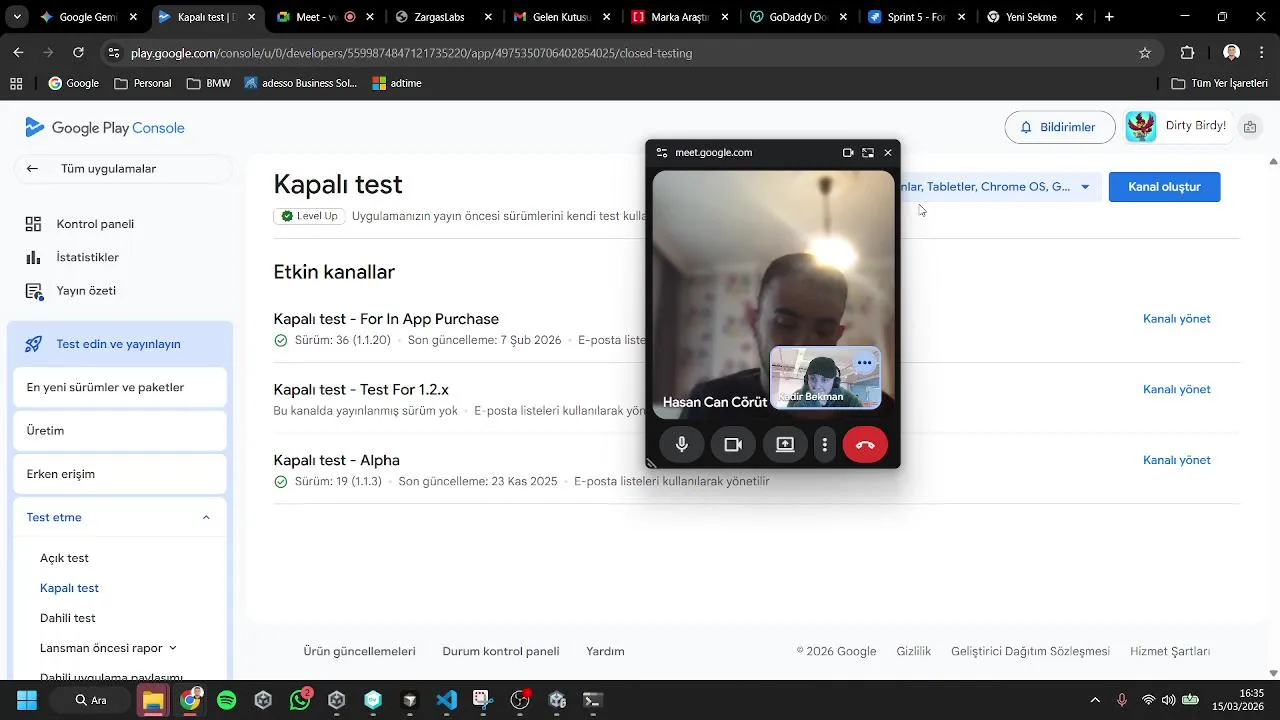
Task: Open Chrome profile avatar
Action: pos(1232,53)
